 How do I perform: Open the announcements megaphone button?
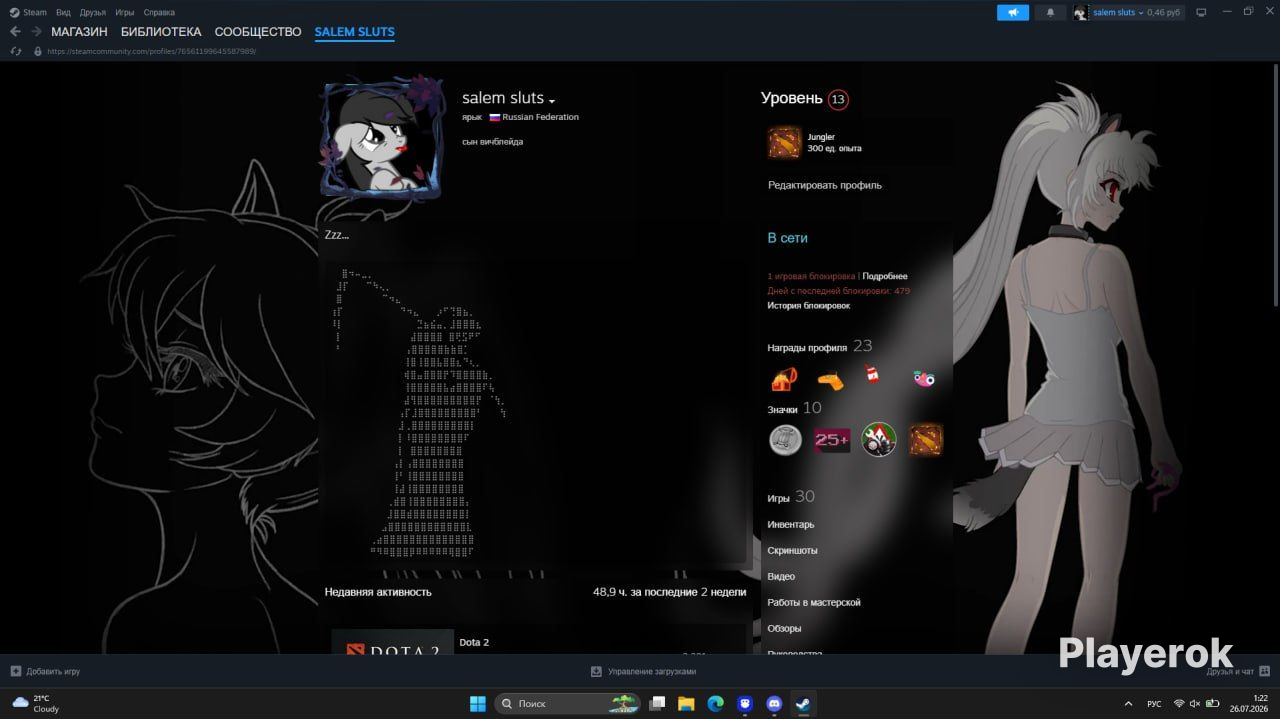tap(1013, 12)
